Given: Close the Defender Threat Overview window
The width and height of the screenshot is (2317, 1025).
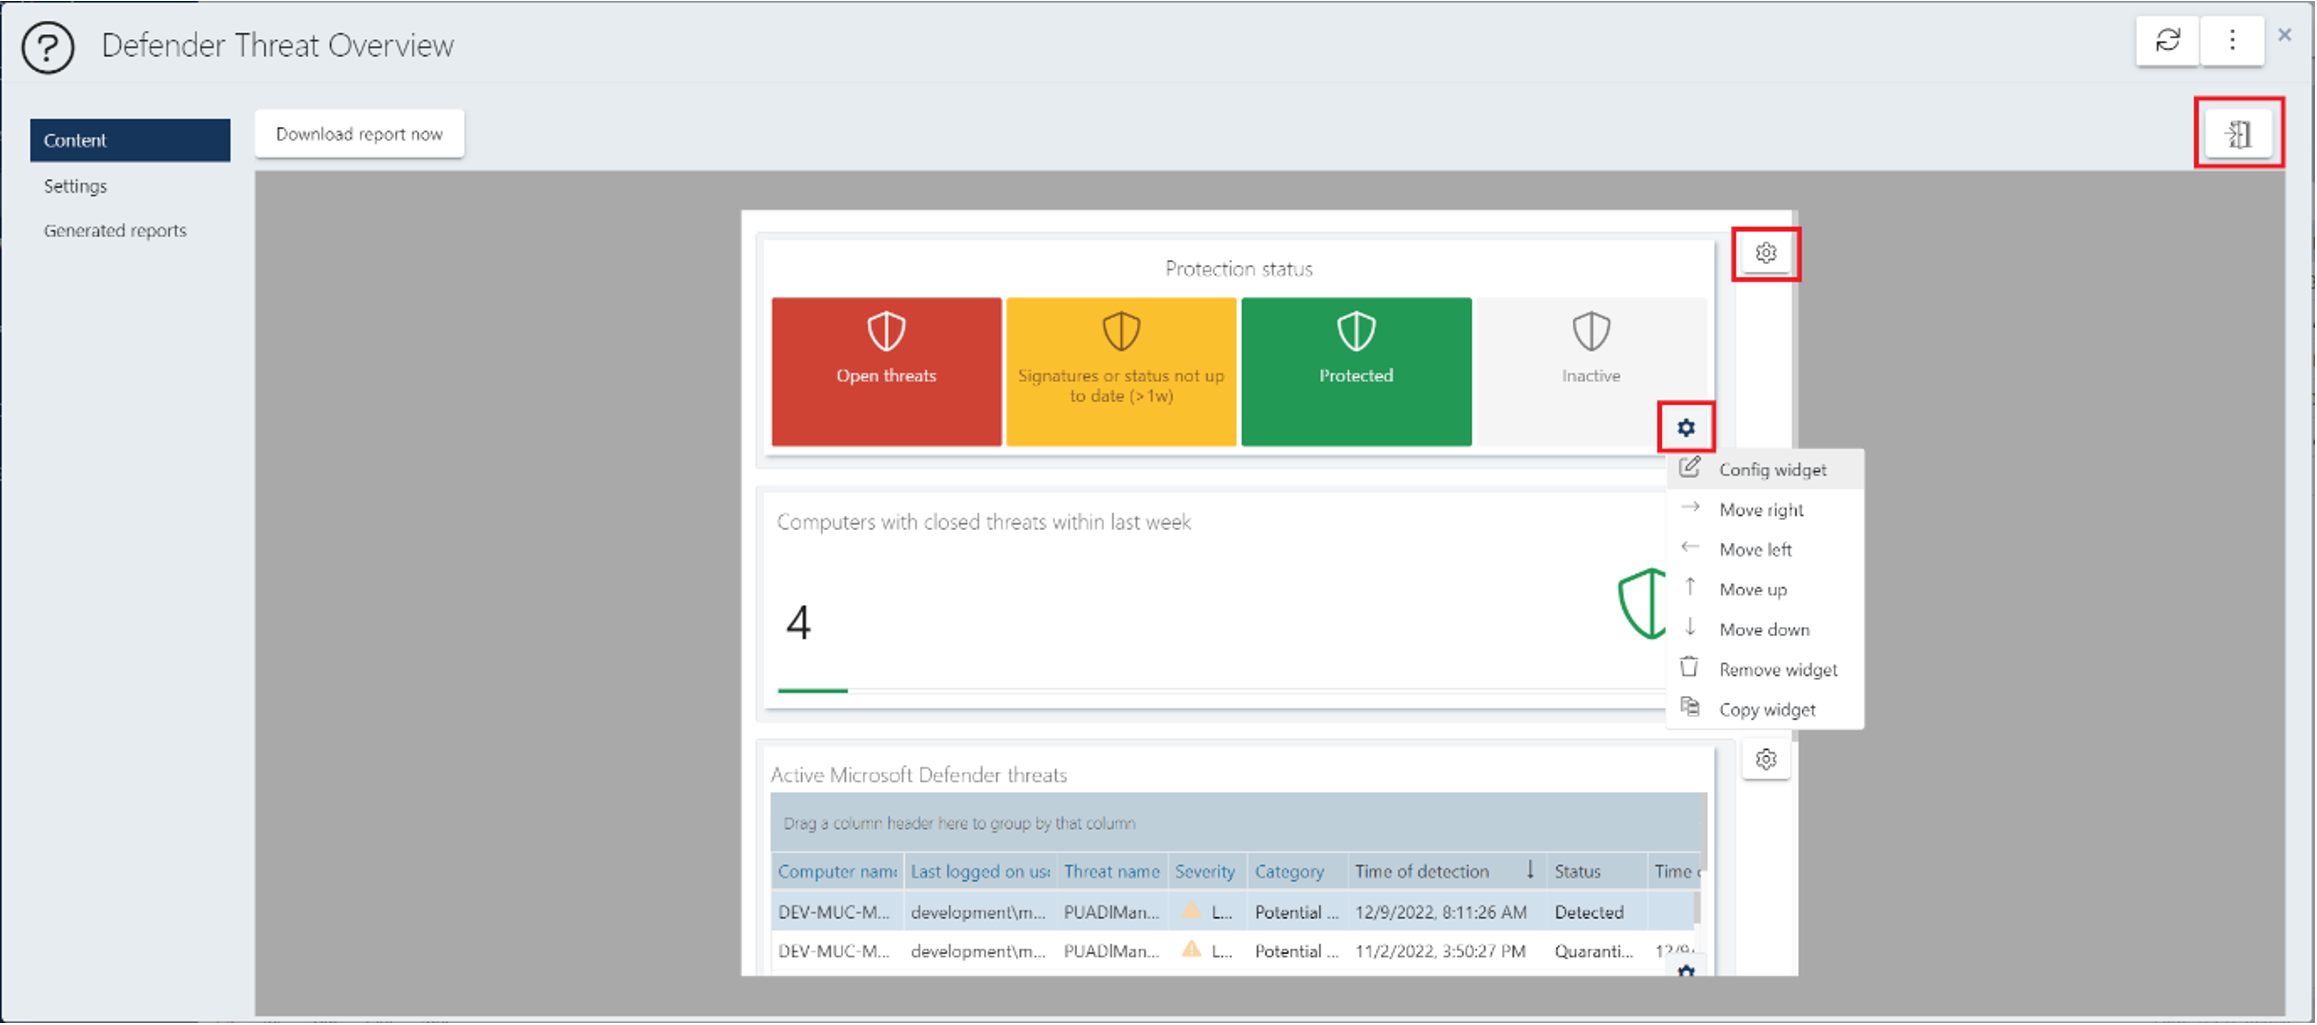Looking at the screenshot, I should pos(2285,35).
